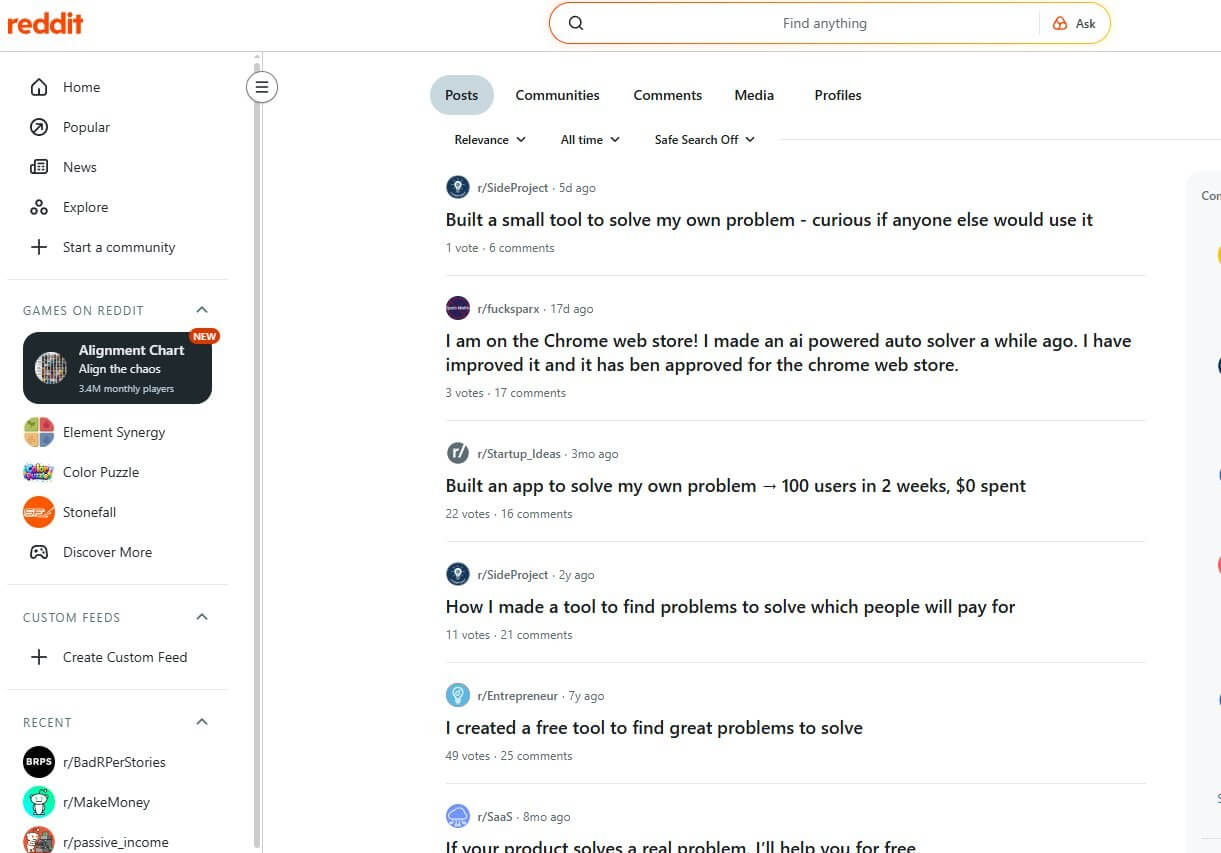The width and height of the screenshot is (1221, 853).
Task: Open the Relevance sort dropdown
Action: [490, 139]
